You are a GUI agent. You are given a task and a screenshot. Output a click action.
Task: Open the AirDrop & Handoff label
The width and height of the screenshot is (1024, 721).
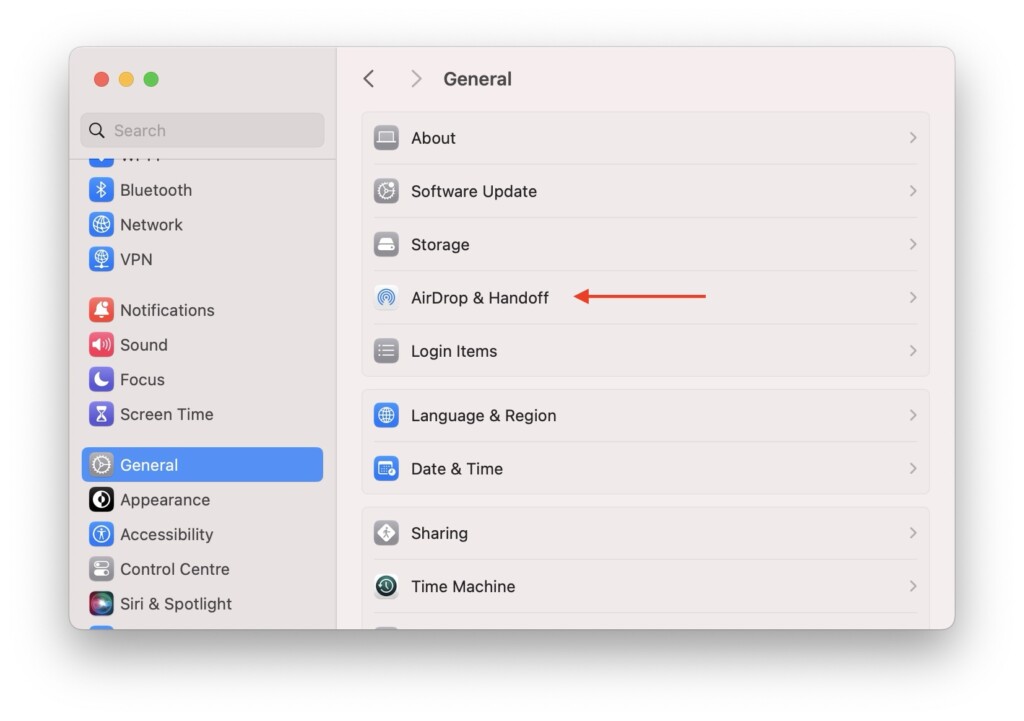pyautogui.click(x=480, y=298)
